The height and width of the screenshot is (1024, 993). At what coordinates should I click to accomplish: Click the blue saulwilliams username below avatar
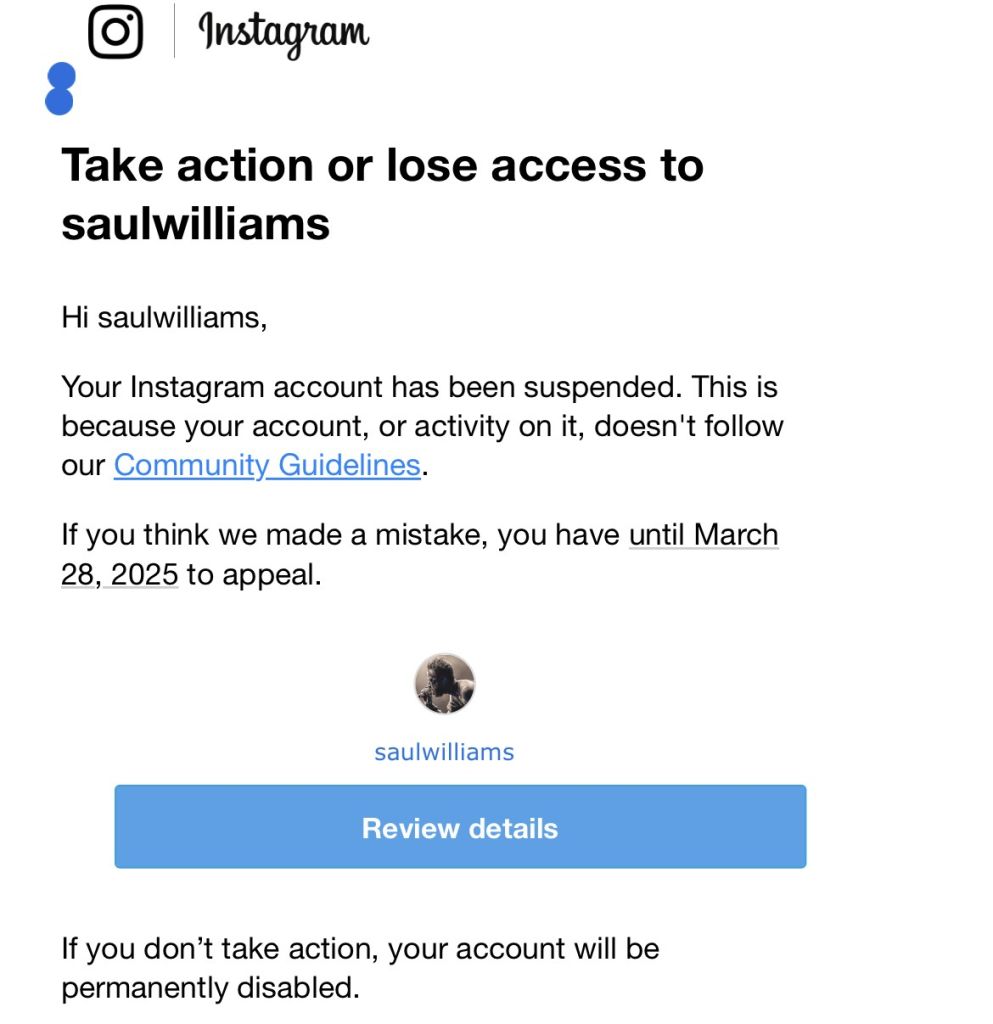pos(445,752)
